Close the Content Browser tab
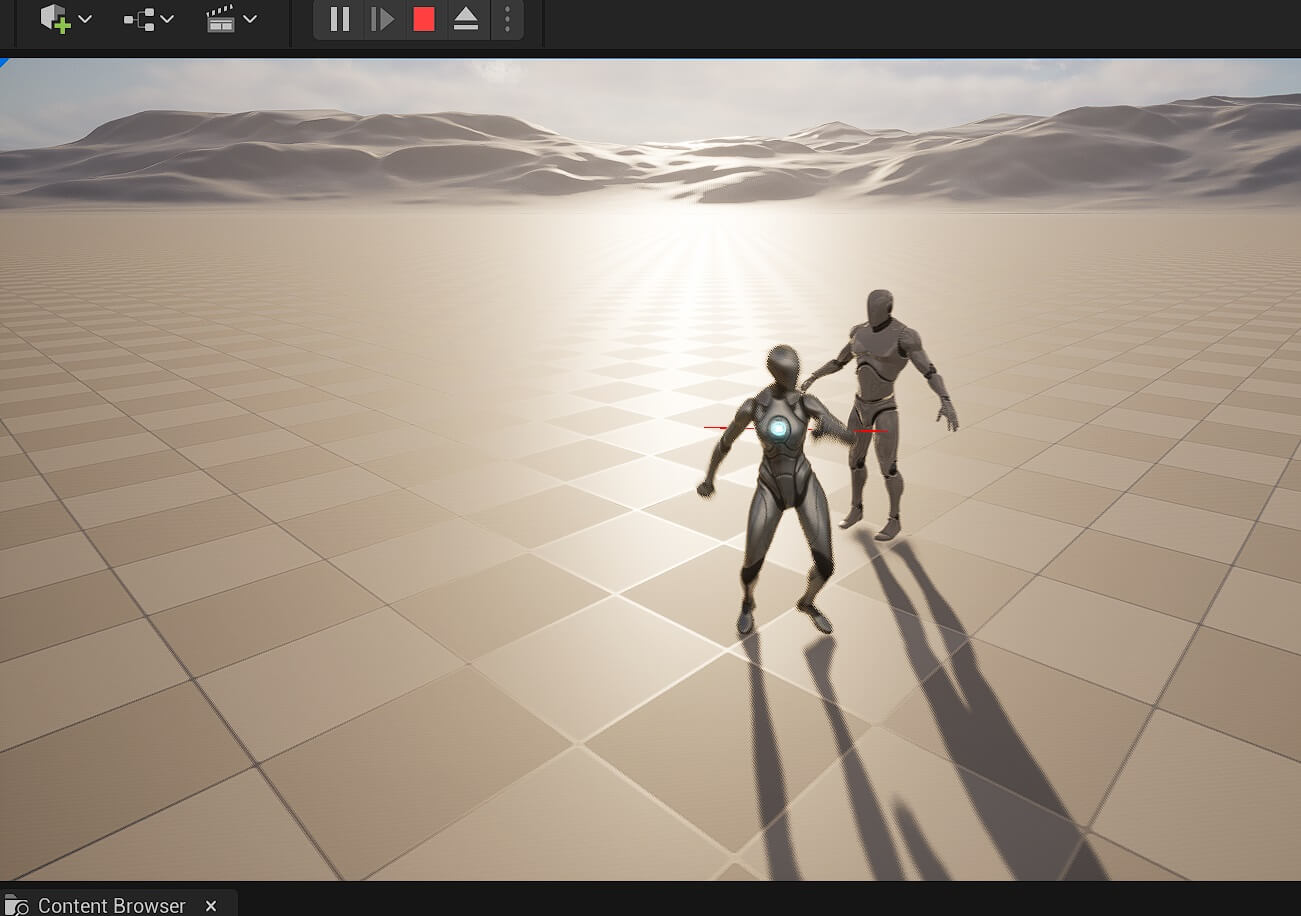The image size is (1301, 916). pos(211,905)
